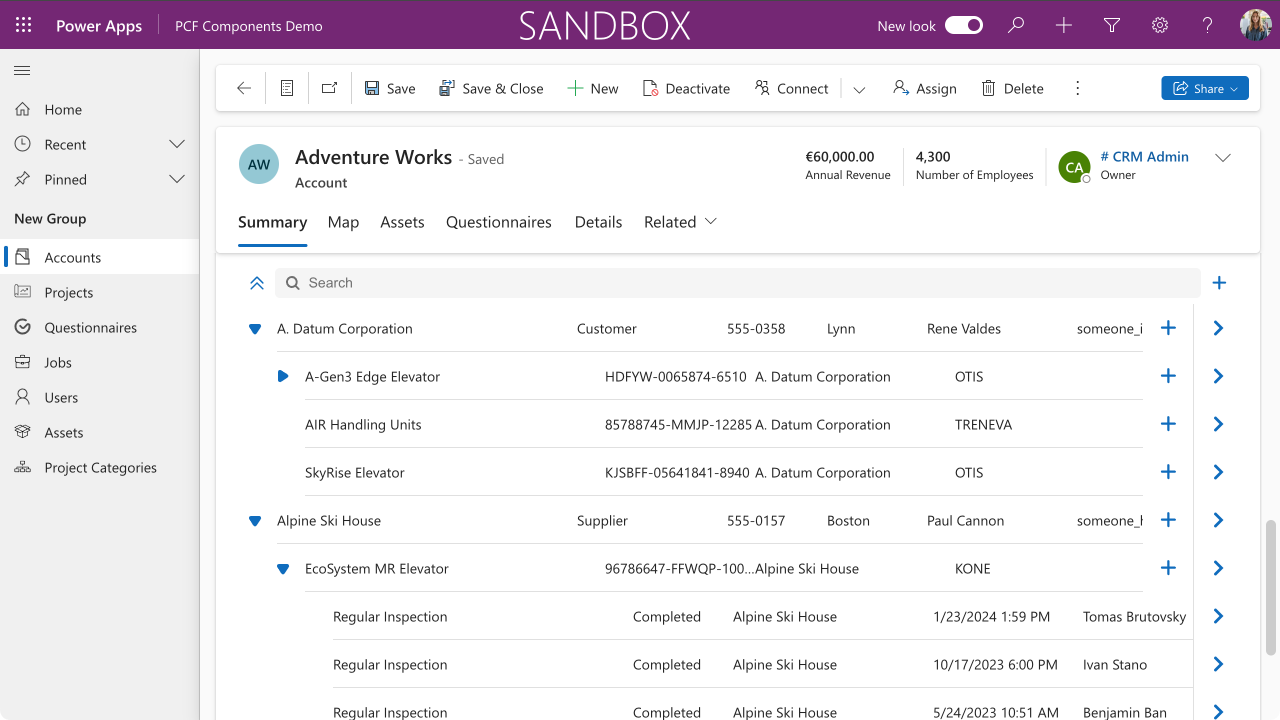
Task: Open the user profile avatar
Action: [1256, 26]
